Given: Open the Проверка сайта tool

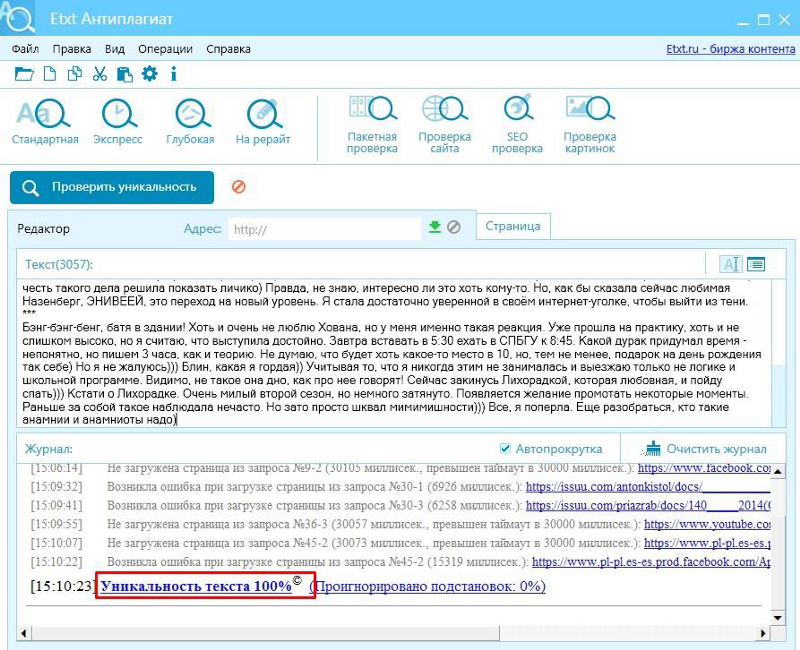Looking at the screenshot, I should [x=444, y=124].
